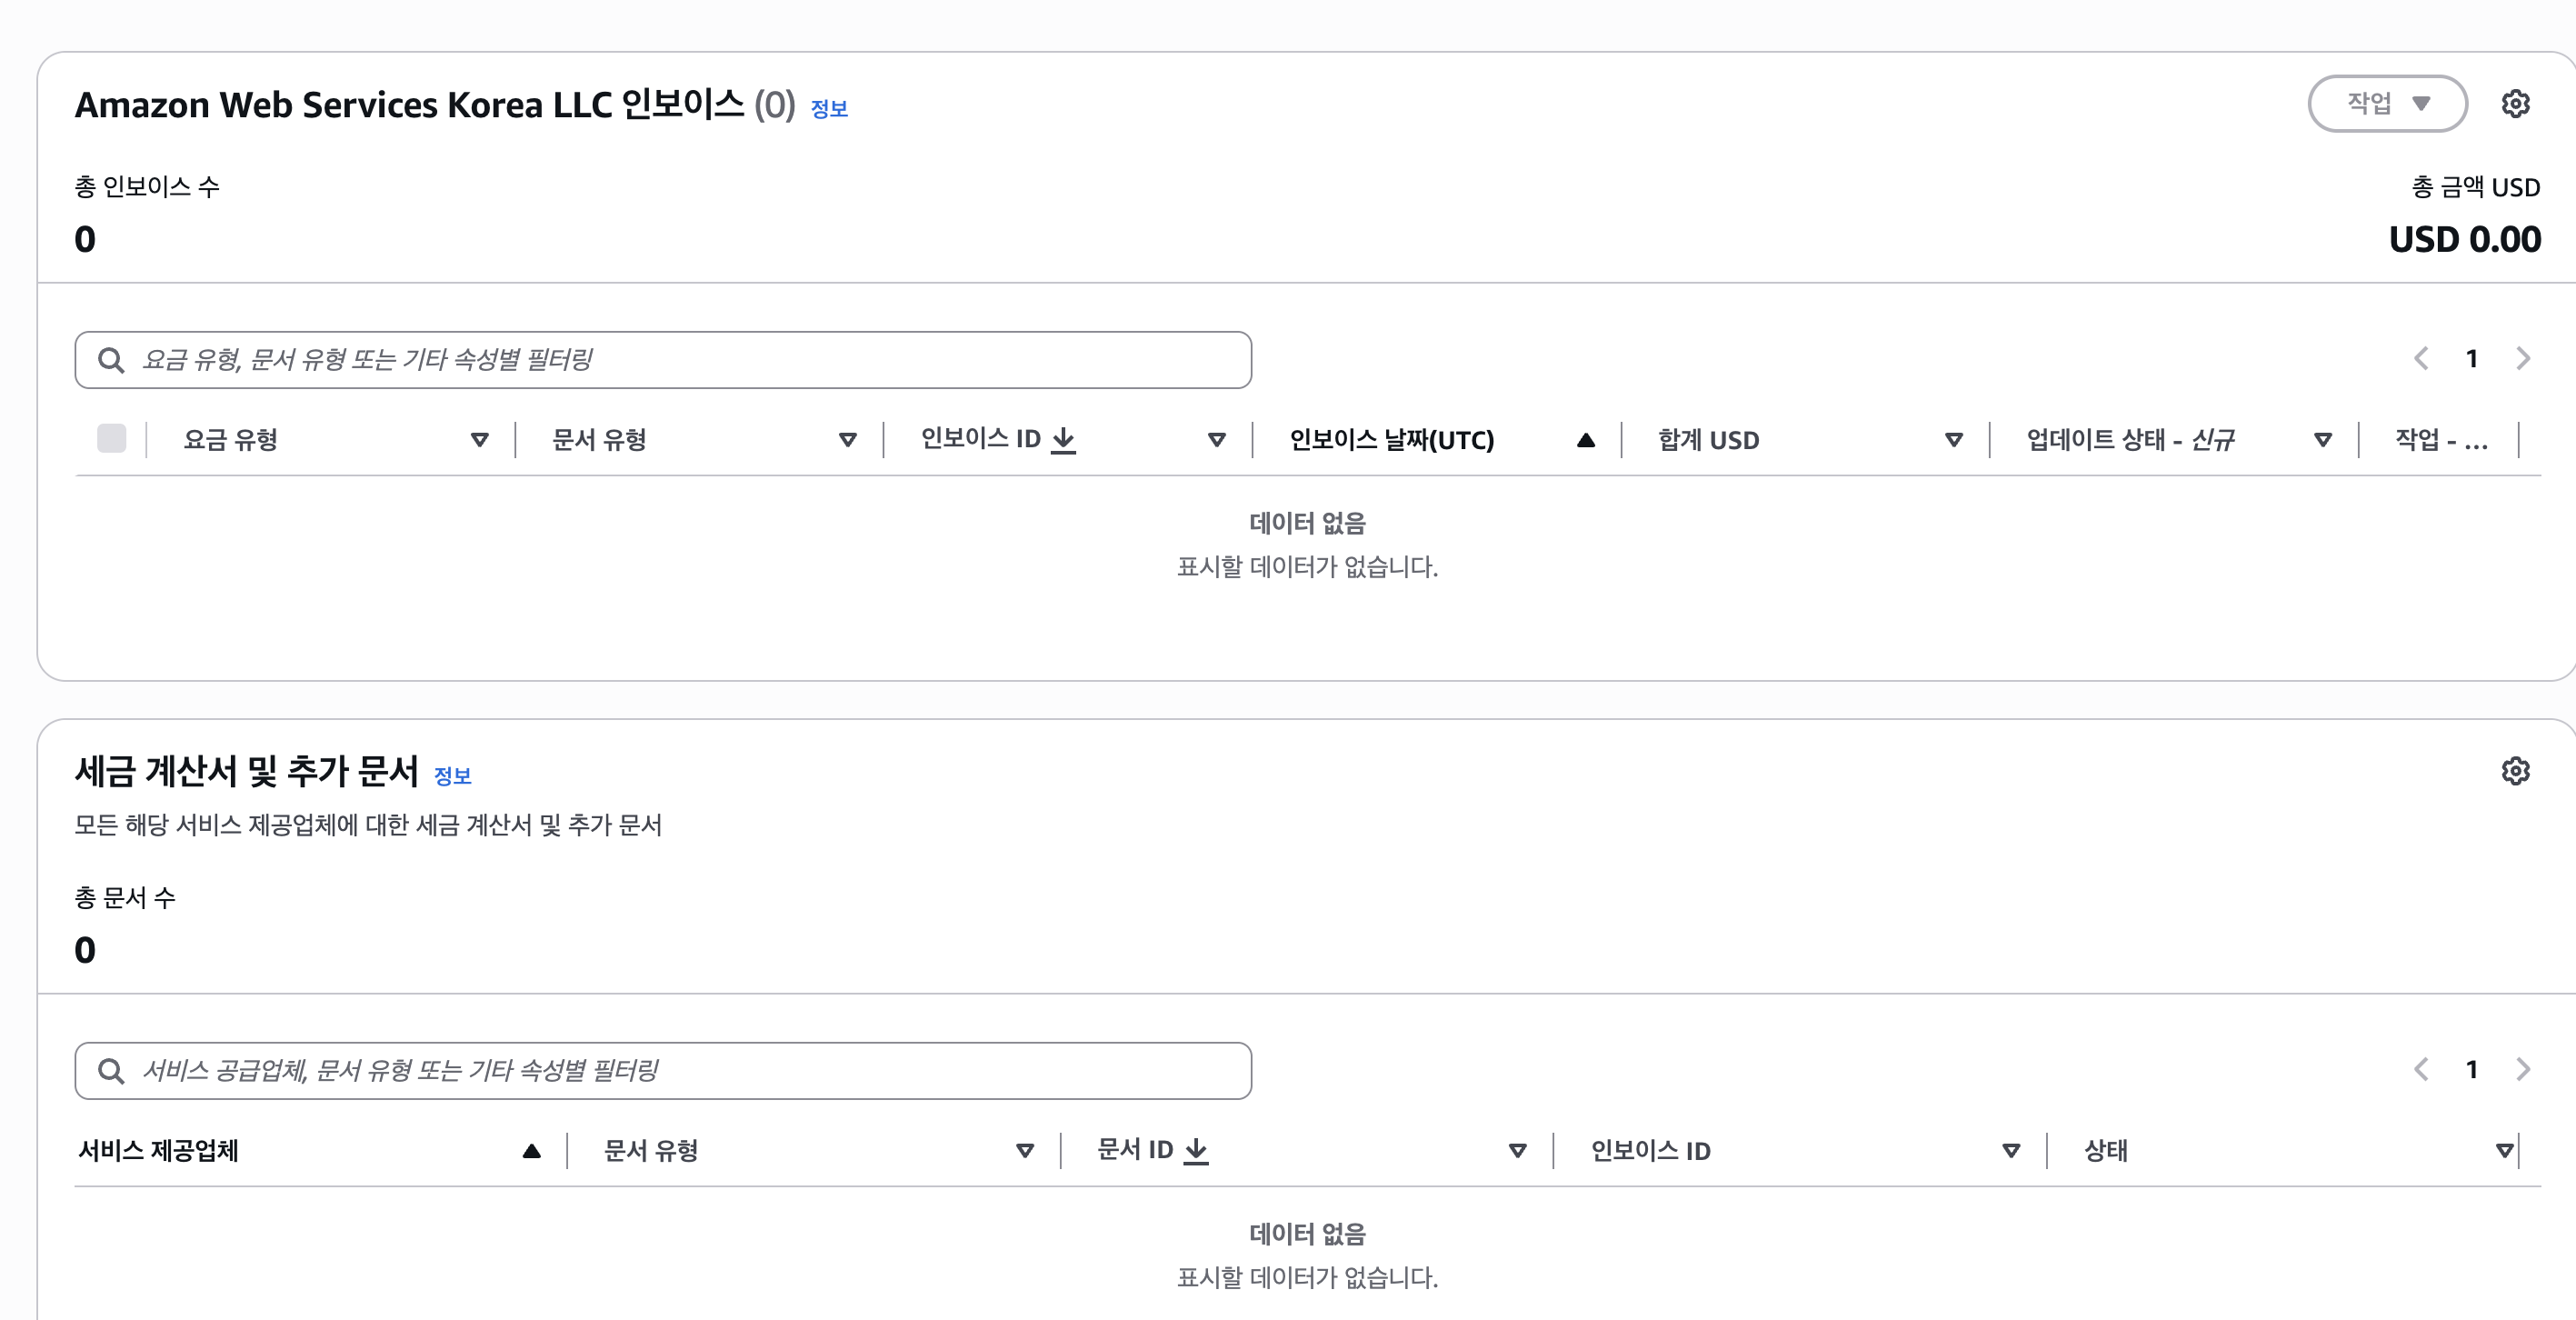Click the 상태 column header
2576x1320 pixels.
click(2106, 1151)
